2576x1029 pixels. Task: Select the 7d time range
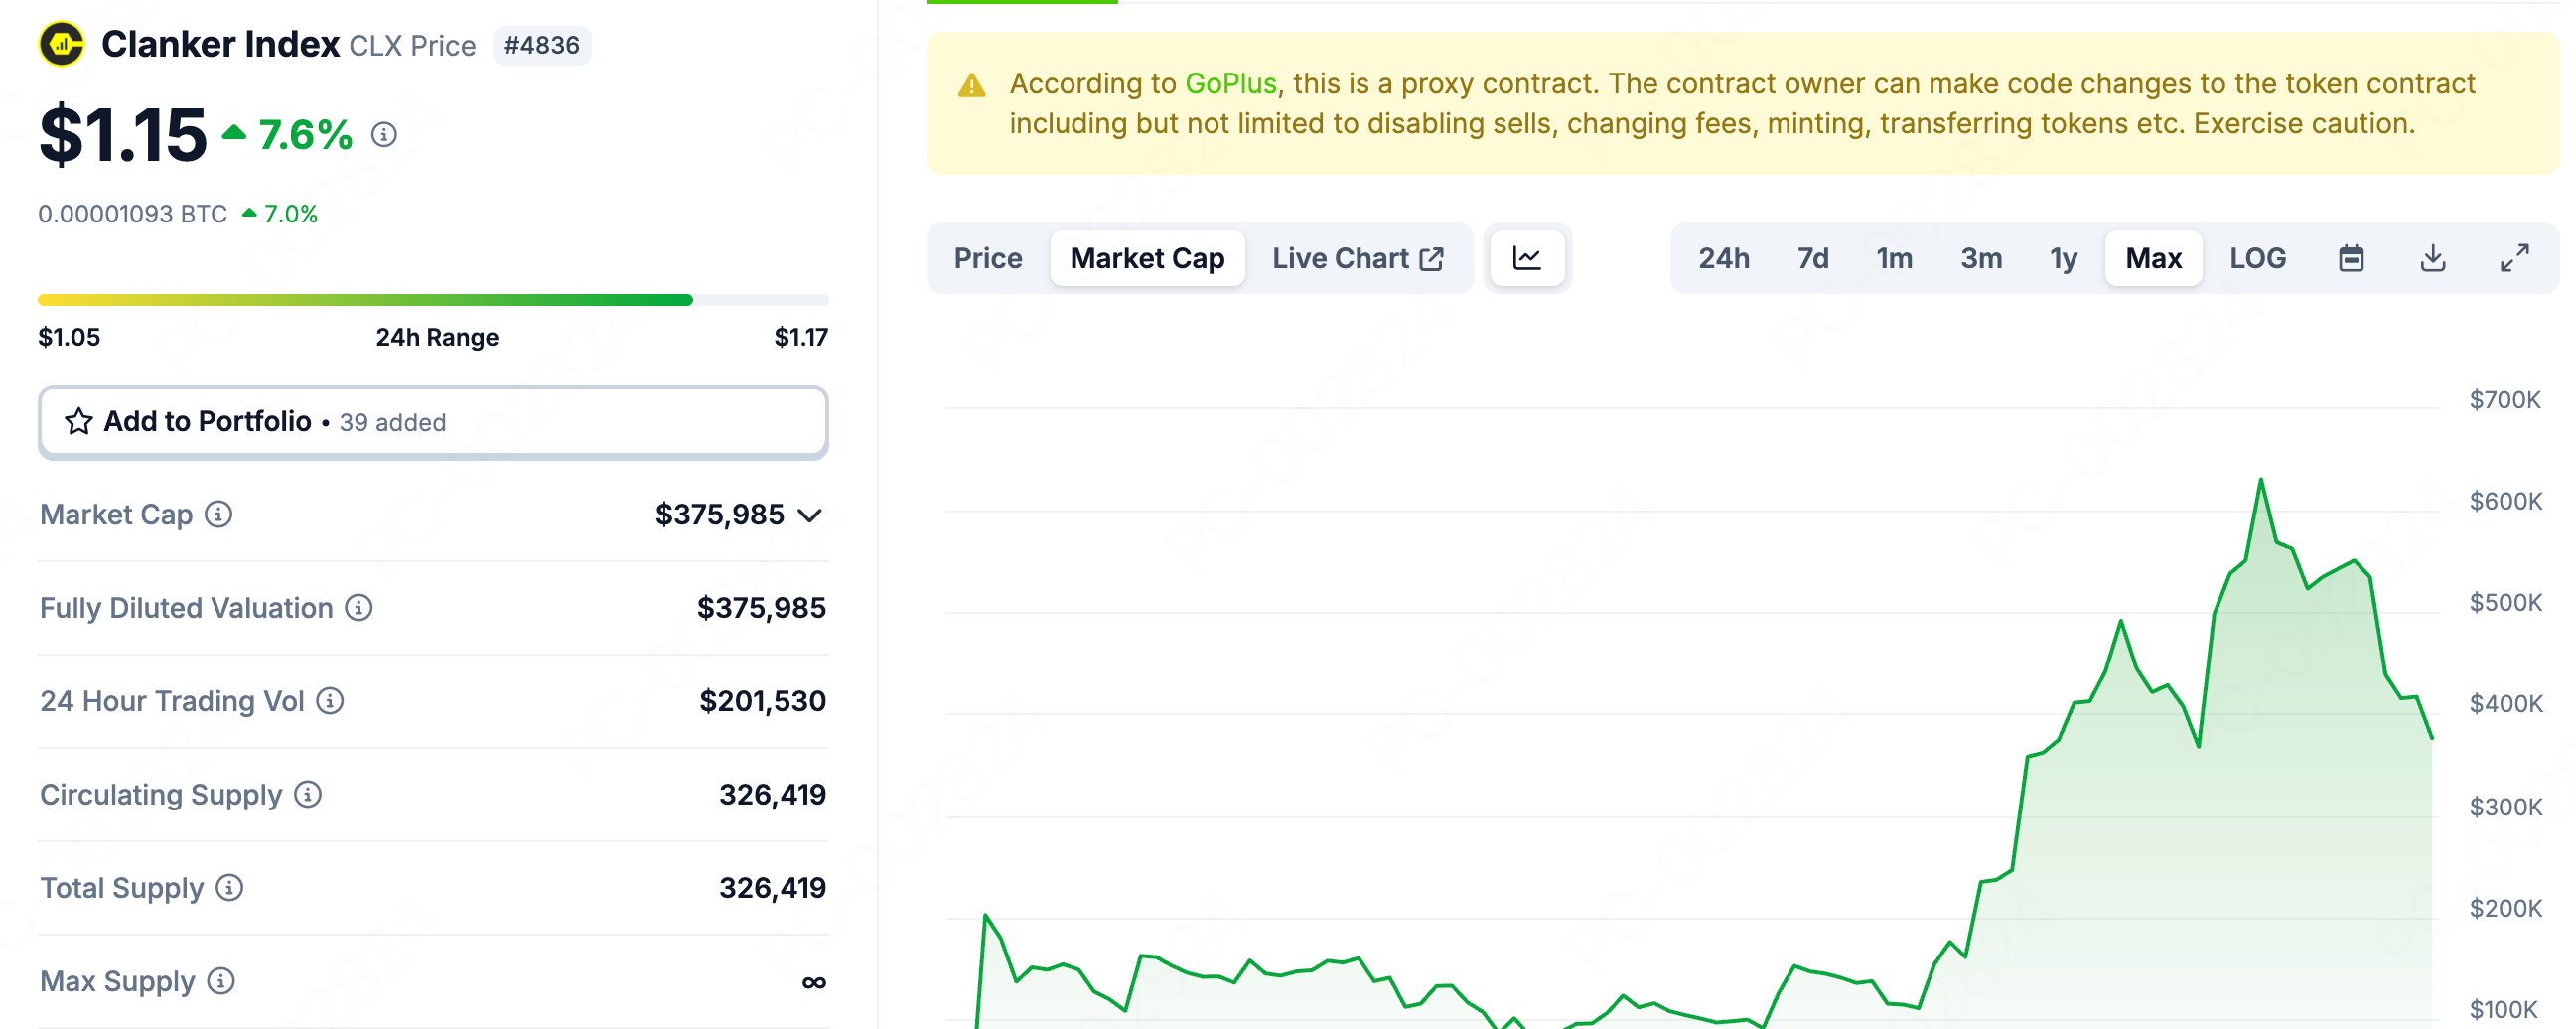pos(1812,259)
